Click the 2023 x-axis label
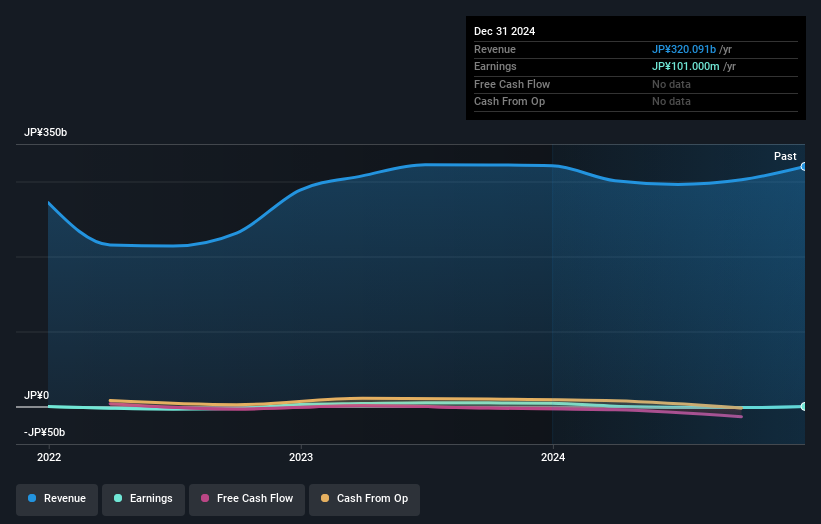Image resolution: width=821 pixels, height=524 pixels. tap(301, 458)
